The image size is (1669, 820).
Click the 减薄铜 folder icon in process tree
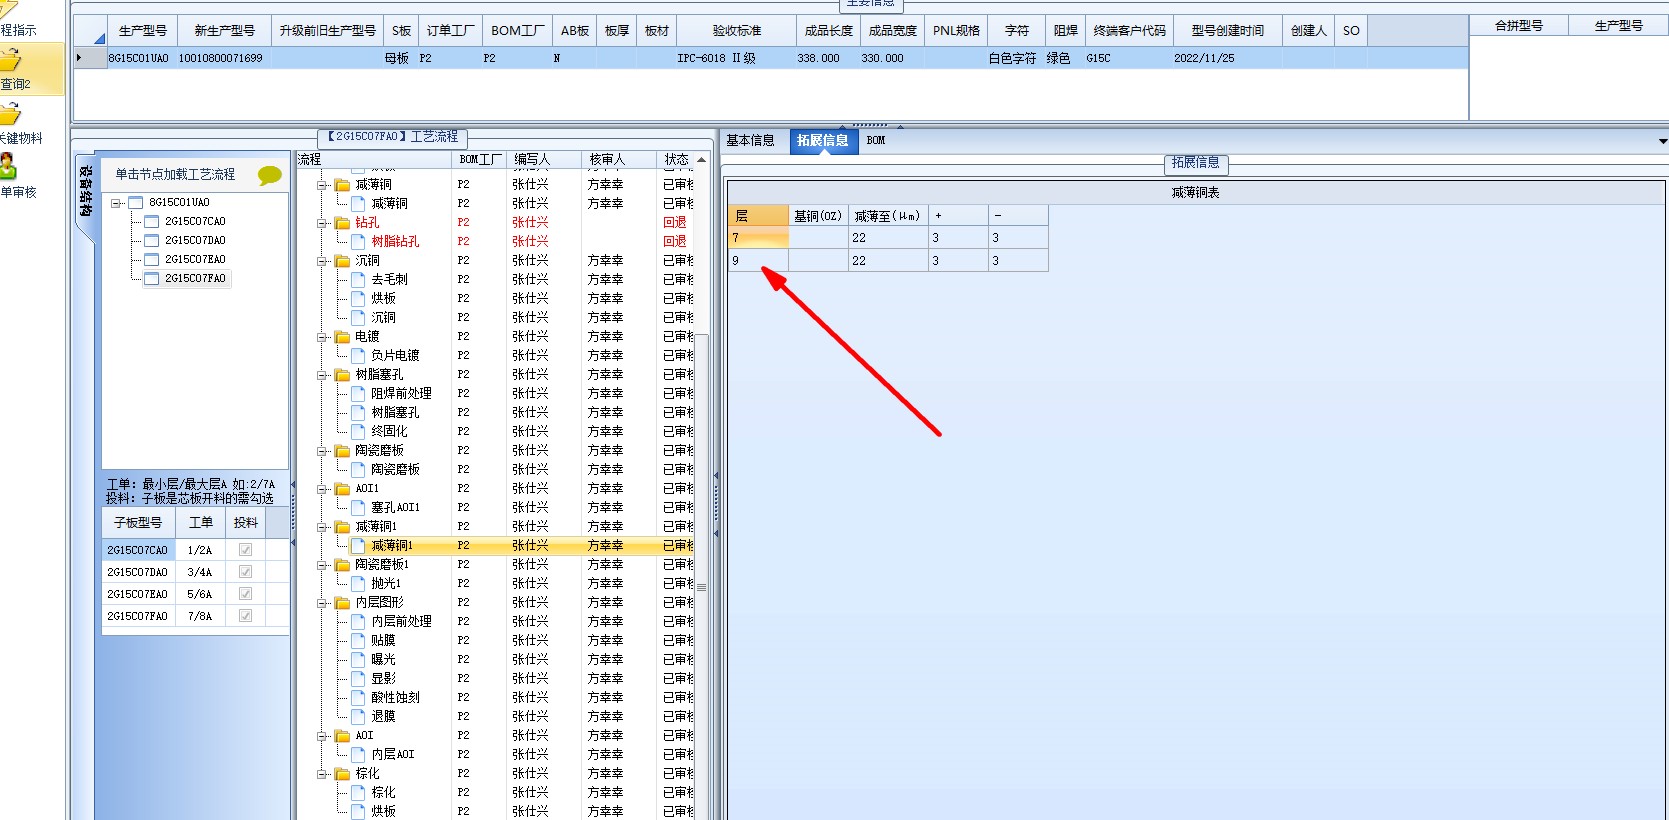coord(342,184)
